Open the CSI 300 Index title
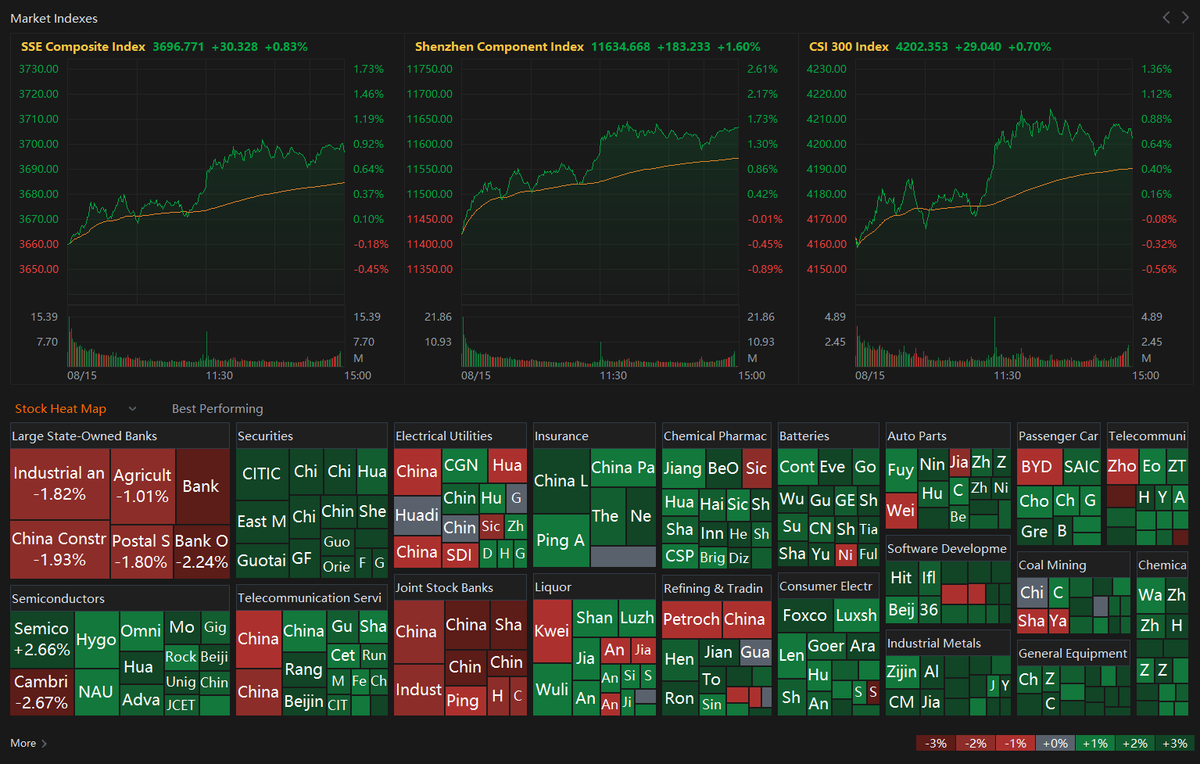This screenshot has width=1200, height=764. tap(849, 47)
